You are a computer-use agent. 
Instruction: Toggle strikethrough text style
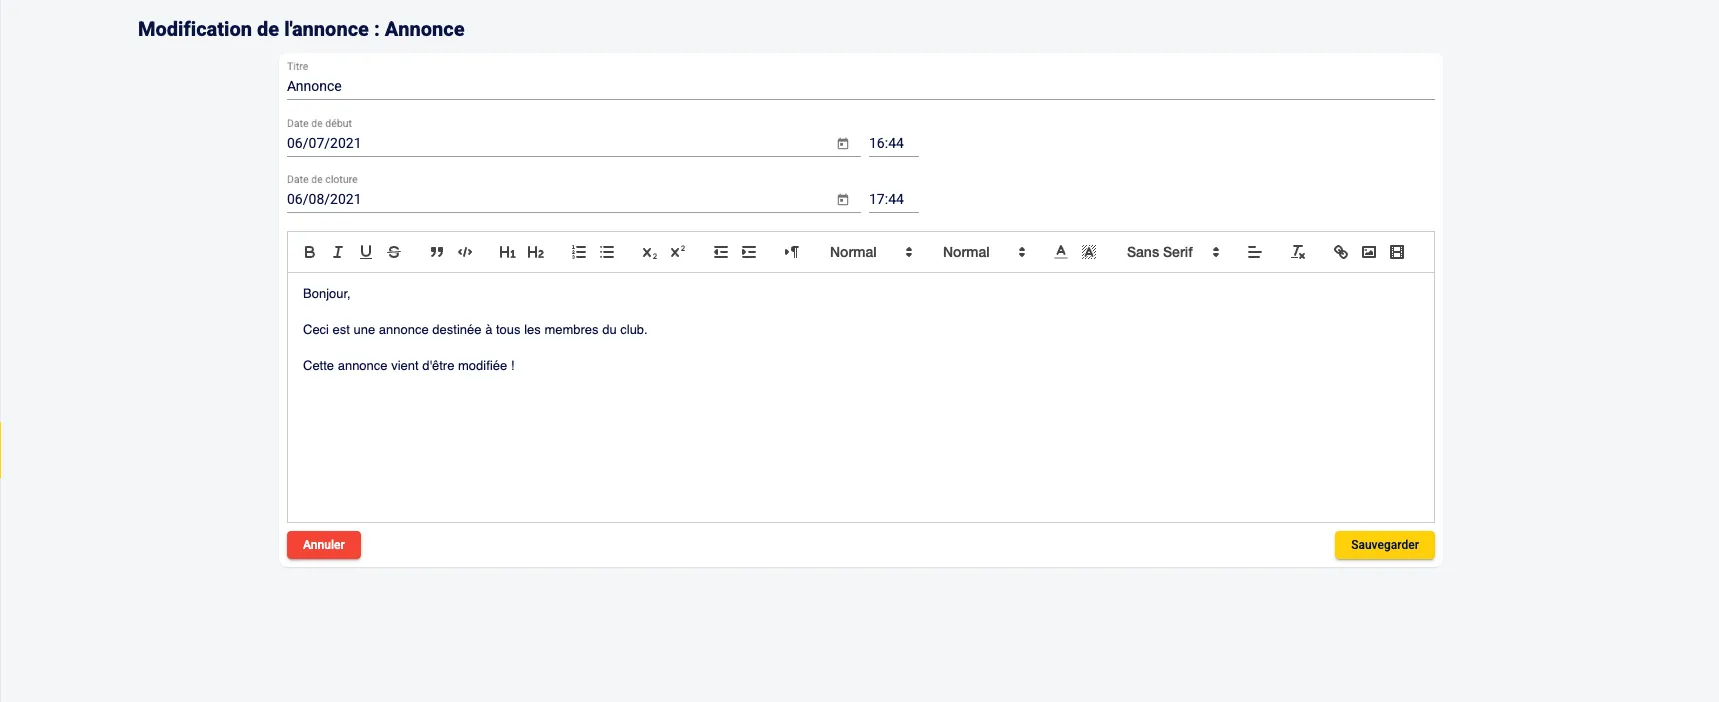pos(394,252)
